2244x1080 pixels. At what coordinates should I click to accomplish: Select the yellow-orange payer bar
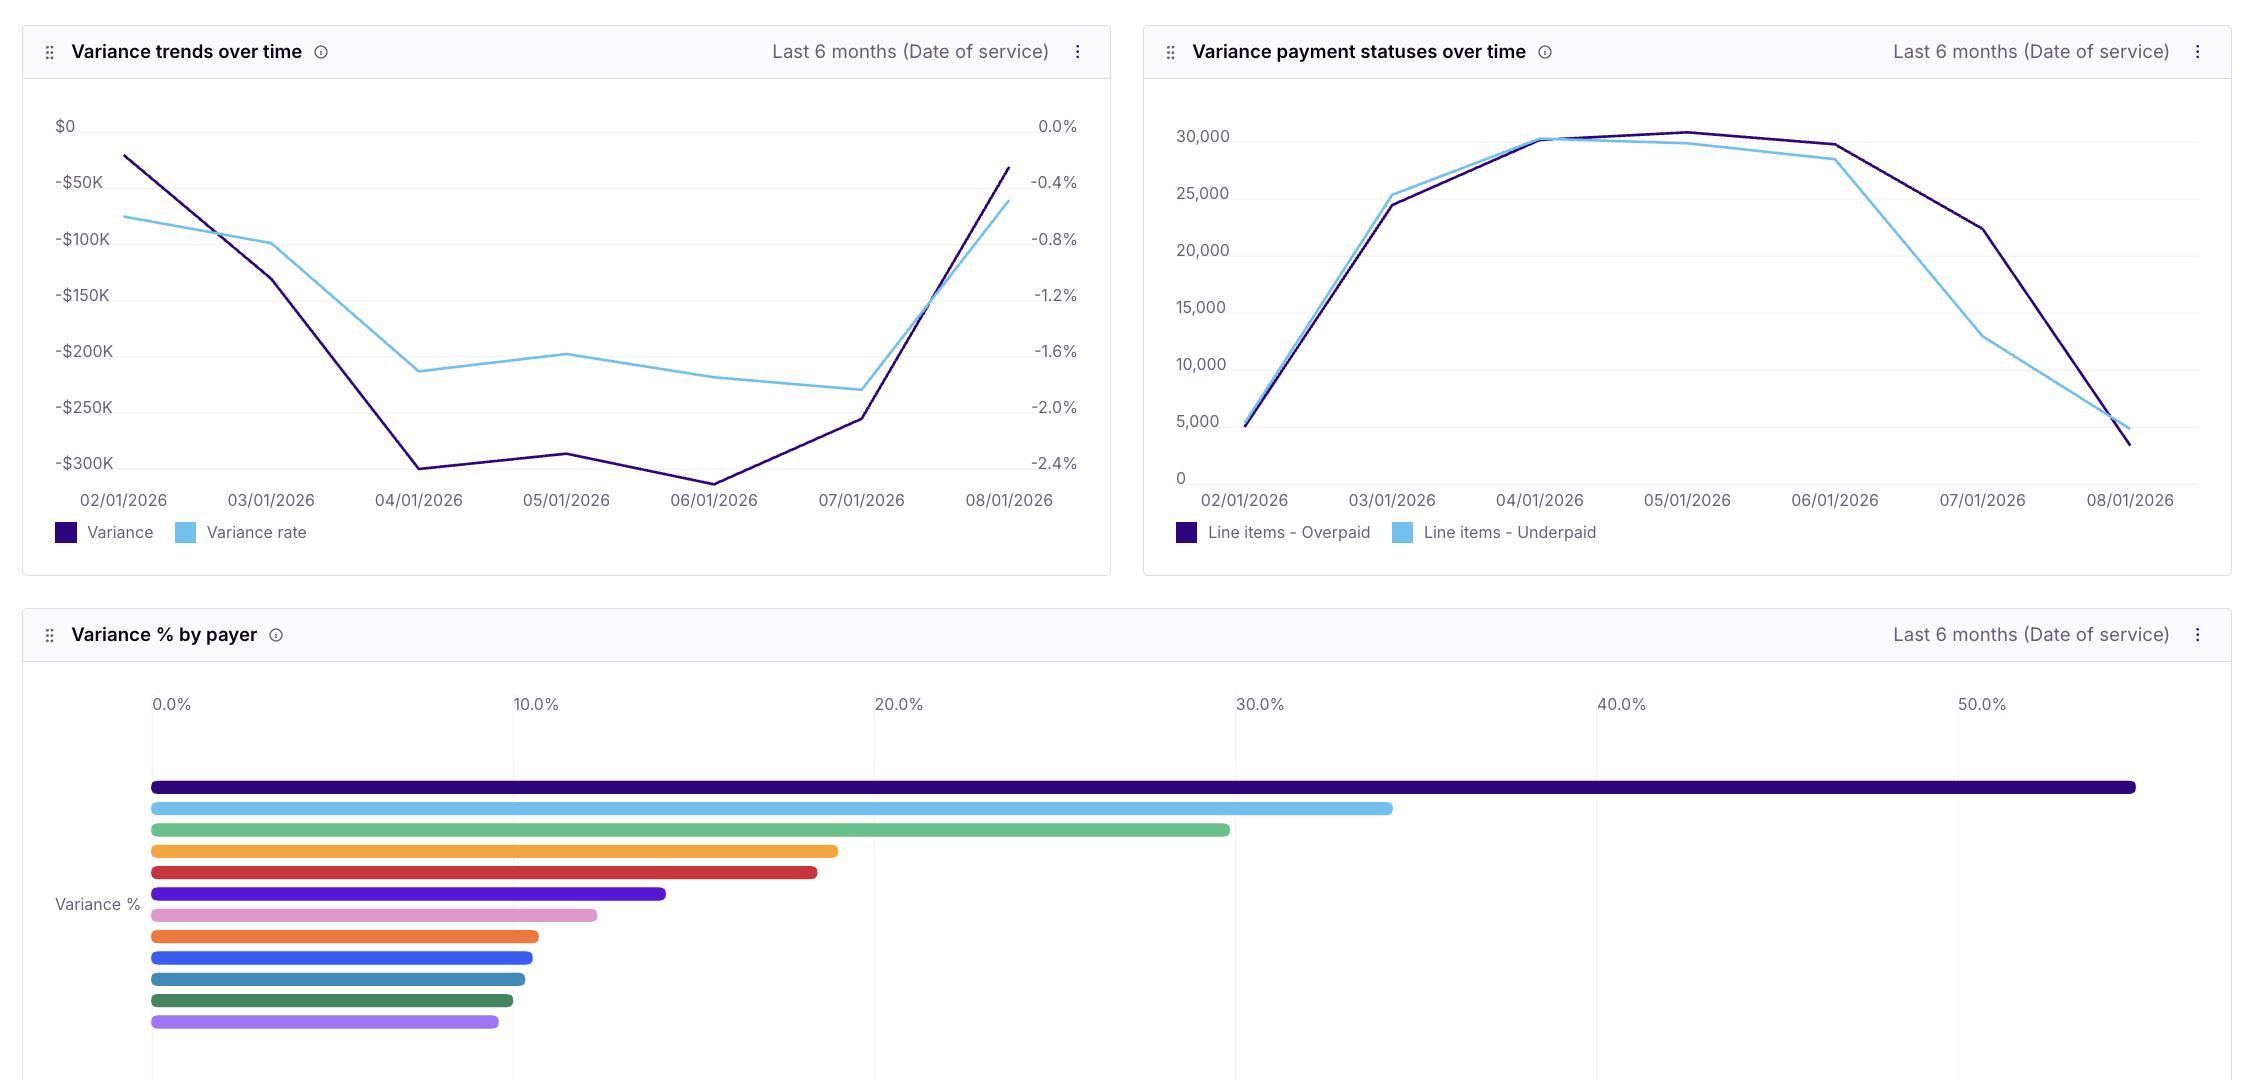tap(494, 852)
